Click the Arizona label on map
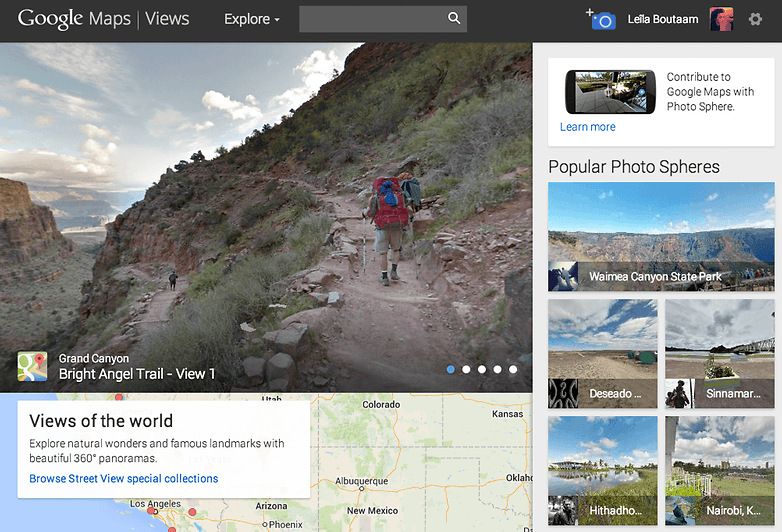782x532 pixels. point(271,506)
